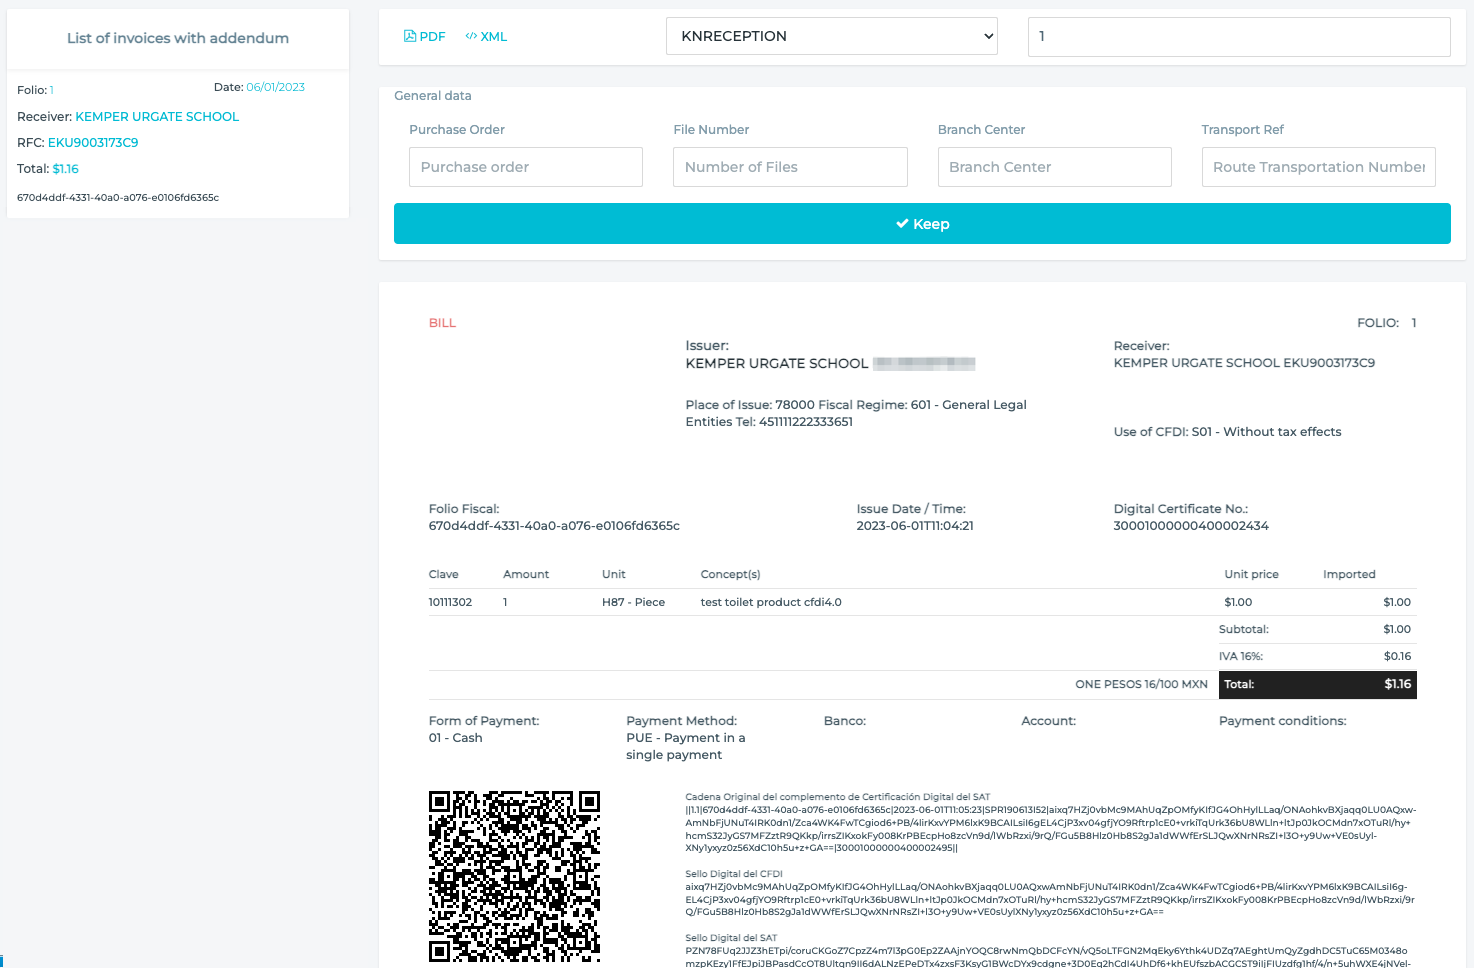Click the sidebar RFC EKU9003173C9 value
Screen dimensions: 1474x968
coord(93,143)
